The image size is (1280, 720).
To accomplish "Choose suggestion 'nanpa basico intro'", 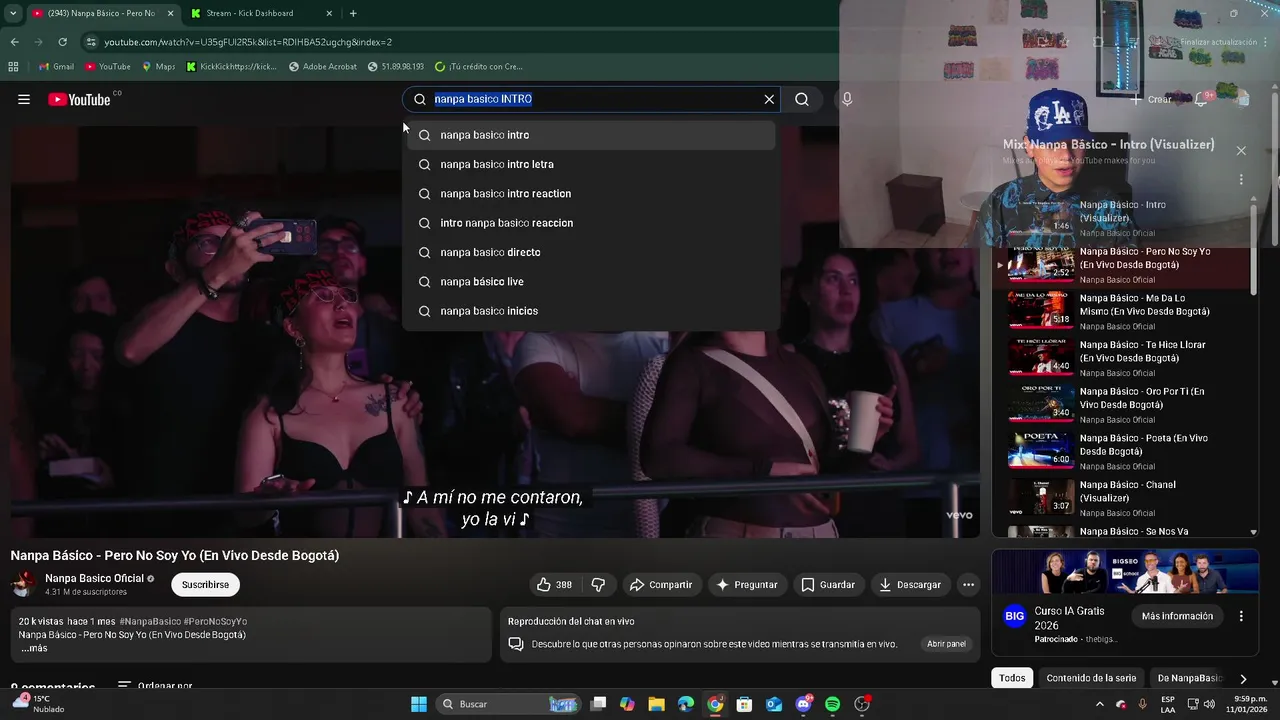I will tap(590, 135).
